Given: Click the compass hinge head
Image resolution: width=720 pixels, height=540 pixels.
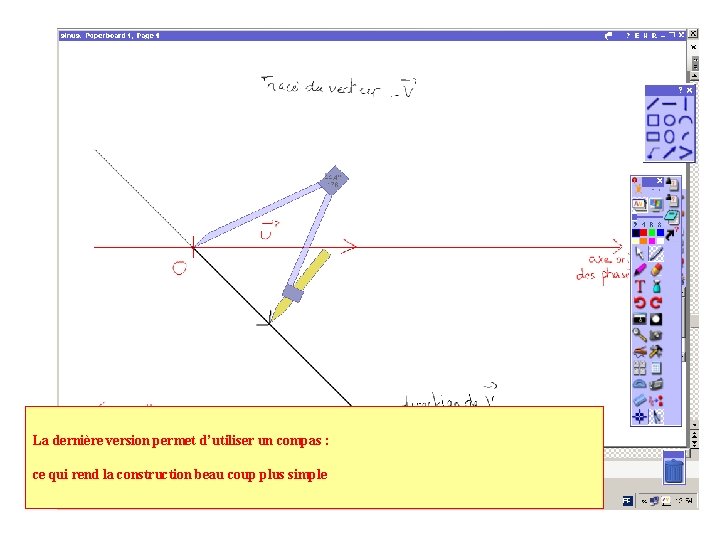Looking at the screenshot, I should tap(334, 180).
